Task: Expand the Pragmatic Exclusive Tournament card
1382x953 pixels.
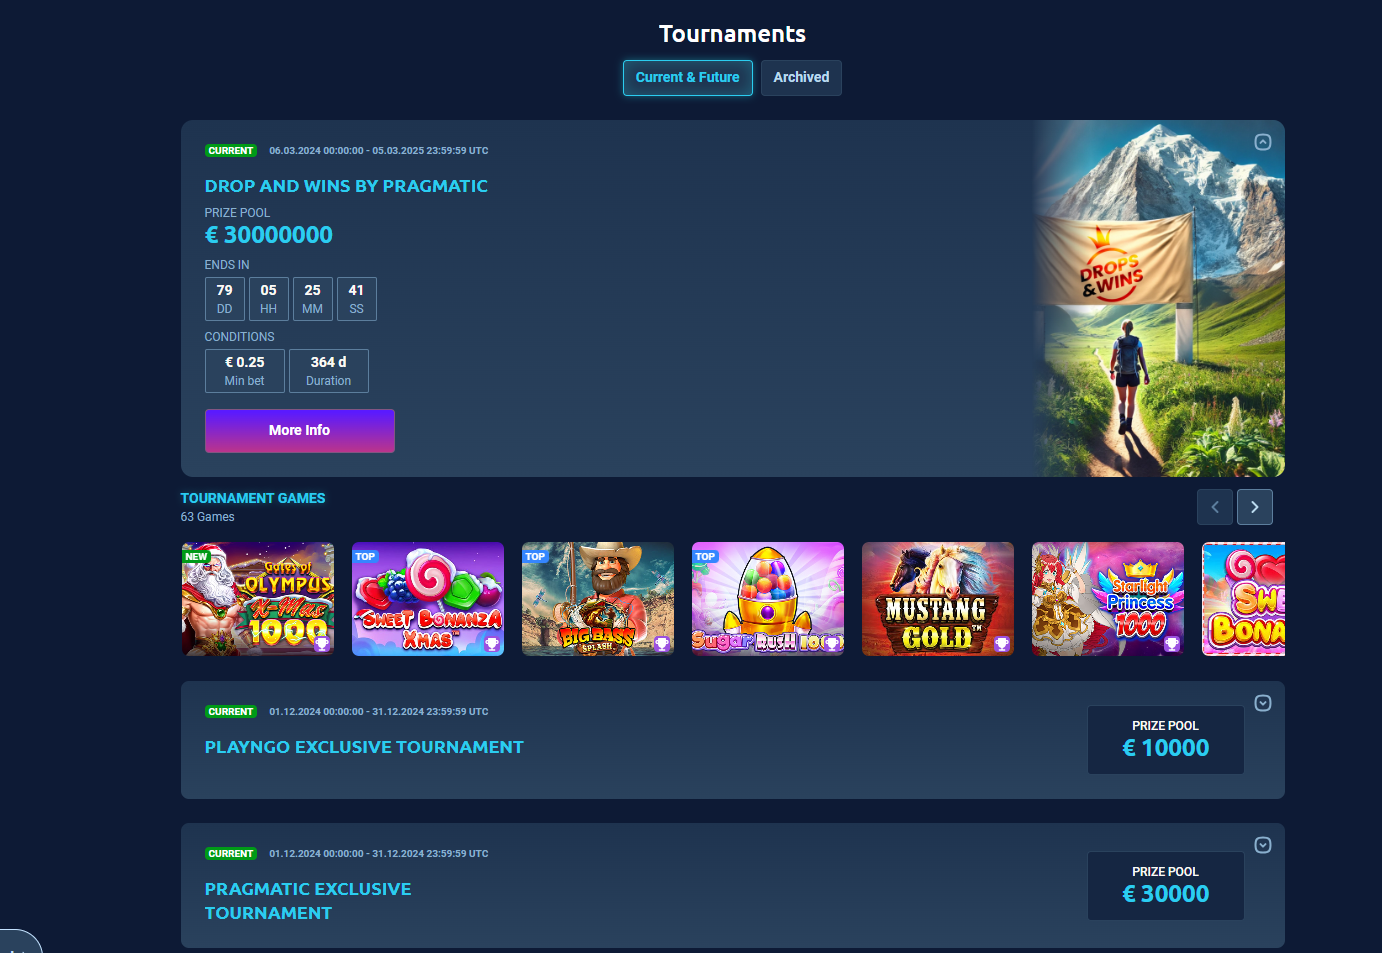Action: [x=1263, y=845]
